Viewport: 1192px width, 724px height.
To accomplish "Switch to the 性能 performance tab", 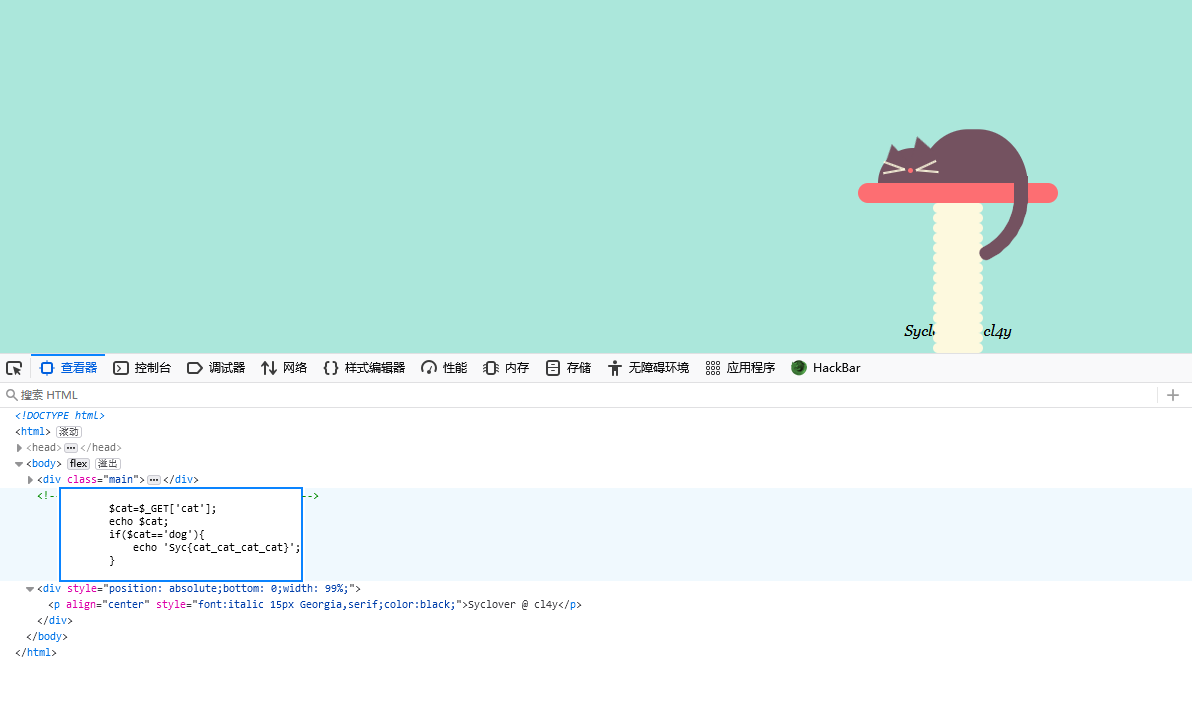I will (444, 368).
